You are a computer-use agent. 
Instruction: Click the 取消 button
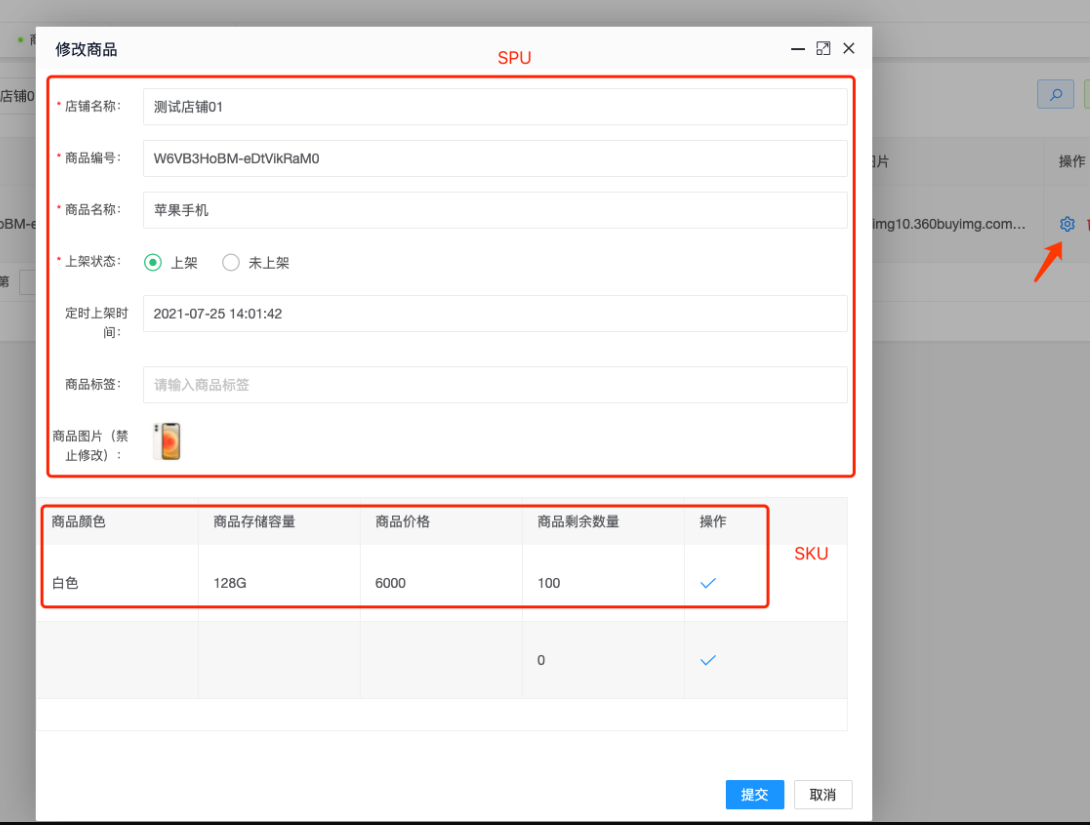click(x=823, y=794)
